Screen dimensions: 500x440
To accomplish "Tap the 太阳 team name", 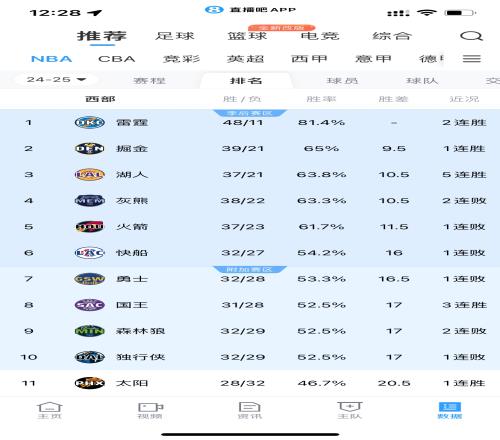I will (132, 383).
